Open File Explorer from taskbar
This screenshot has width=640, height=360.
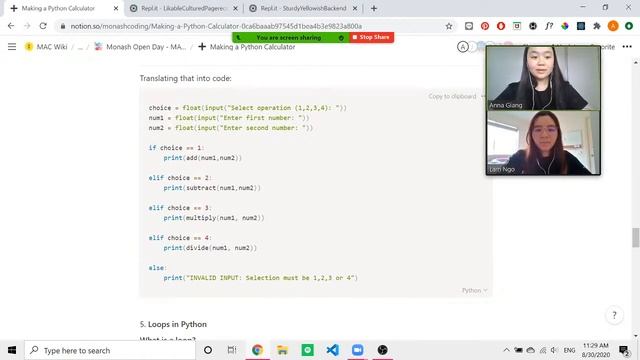(282, 350)
